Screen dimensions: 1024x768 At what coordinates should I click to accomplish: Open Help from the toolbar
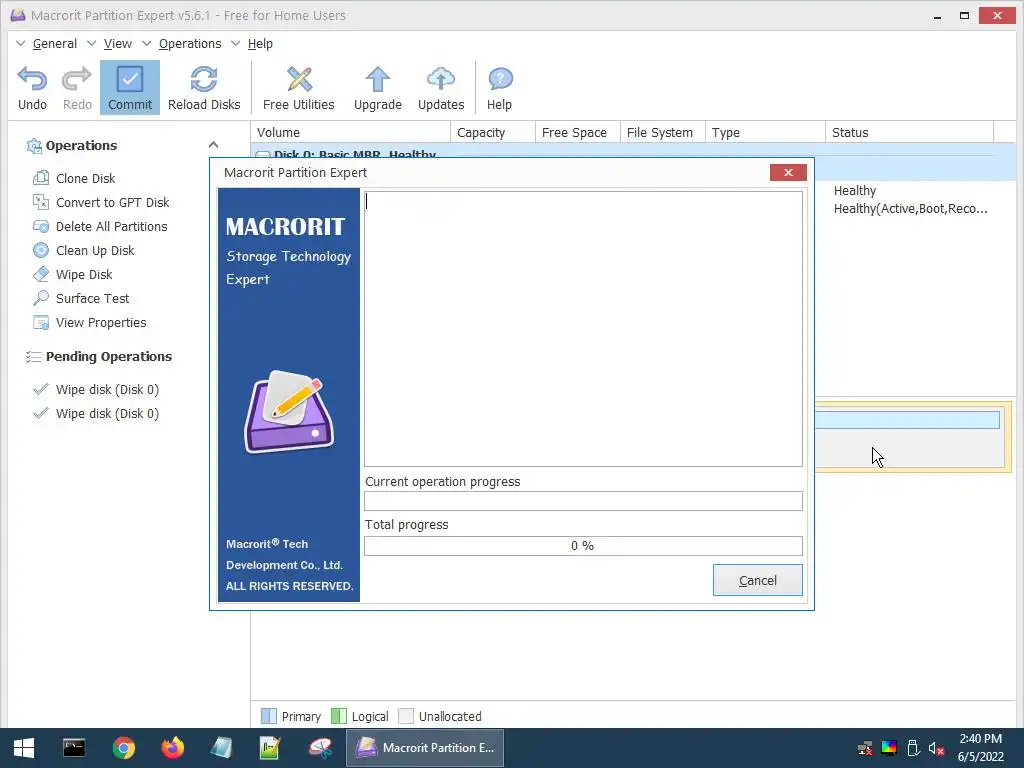[500, 88]
